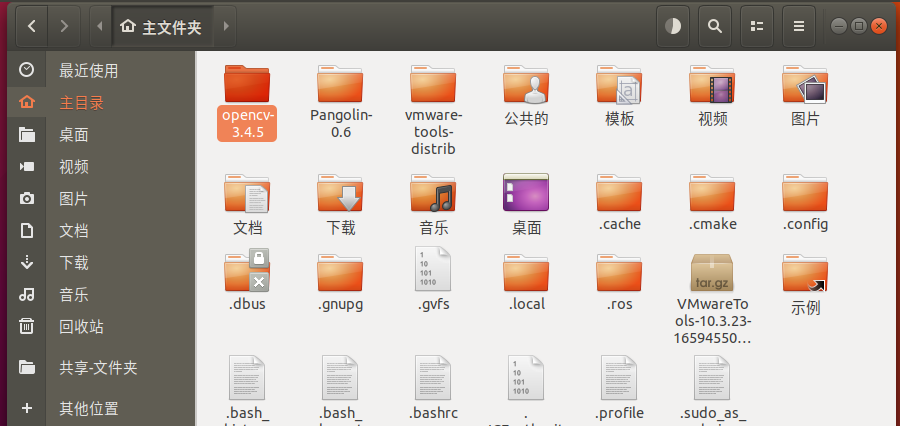Select the .cmake folder icon
Image resolution: width=900 pixels, height=426 pixels.
pyautogui.click(x=712, y=192)
